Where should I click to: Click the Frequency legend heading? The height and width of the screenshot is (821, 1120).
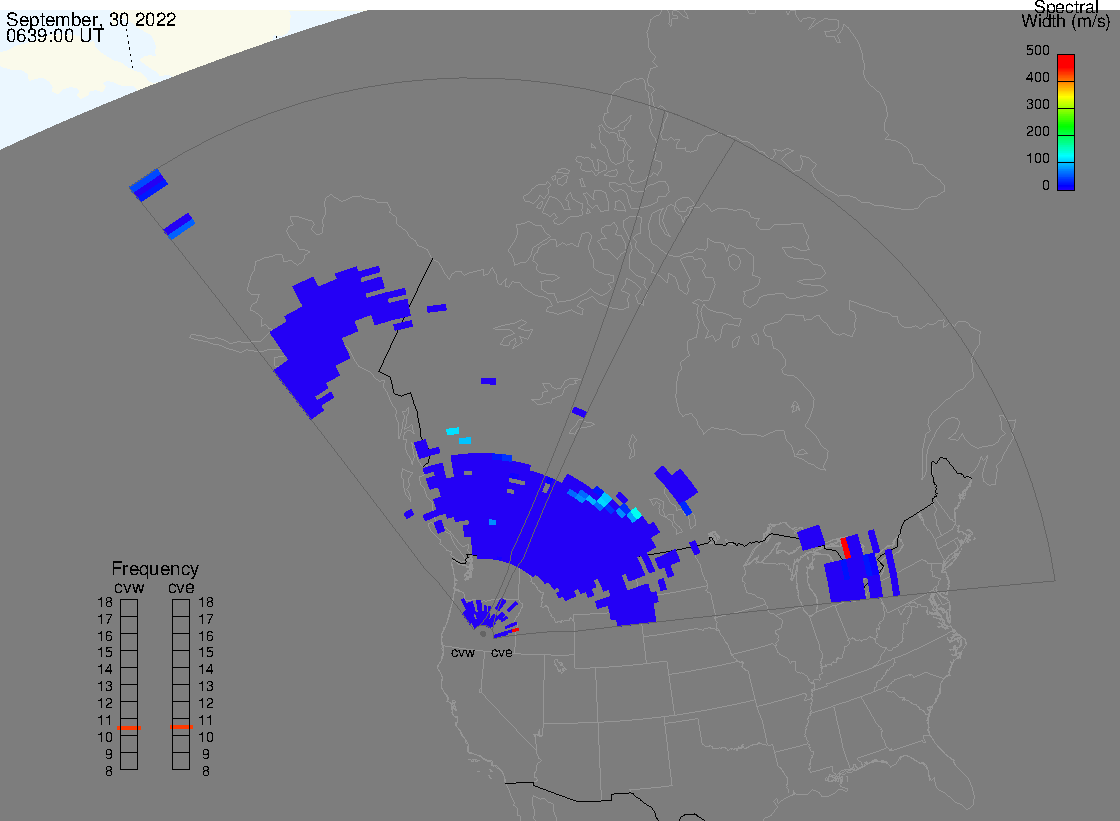pos(155,569)
